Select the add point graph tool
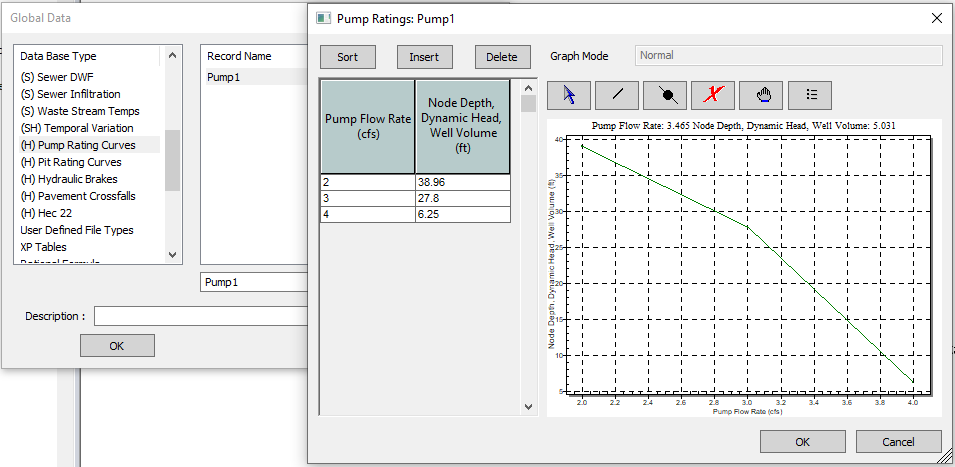Screen dimensions: 955x467 (x=665, y=95)
